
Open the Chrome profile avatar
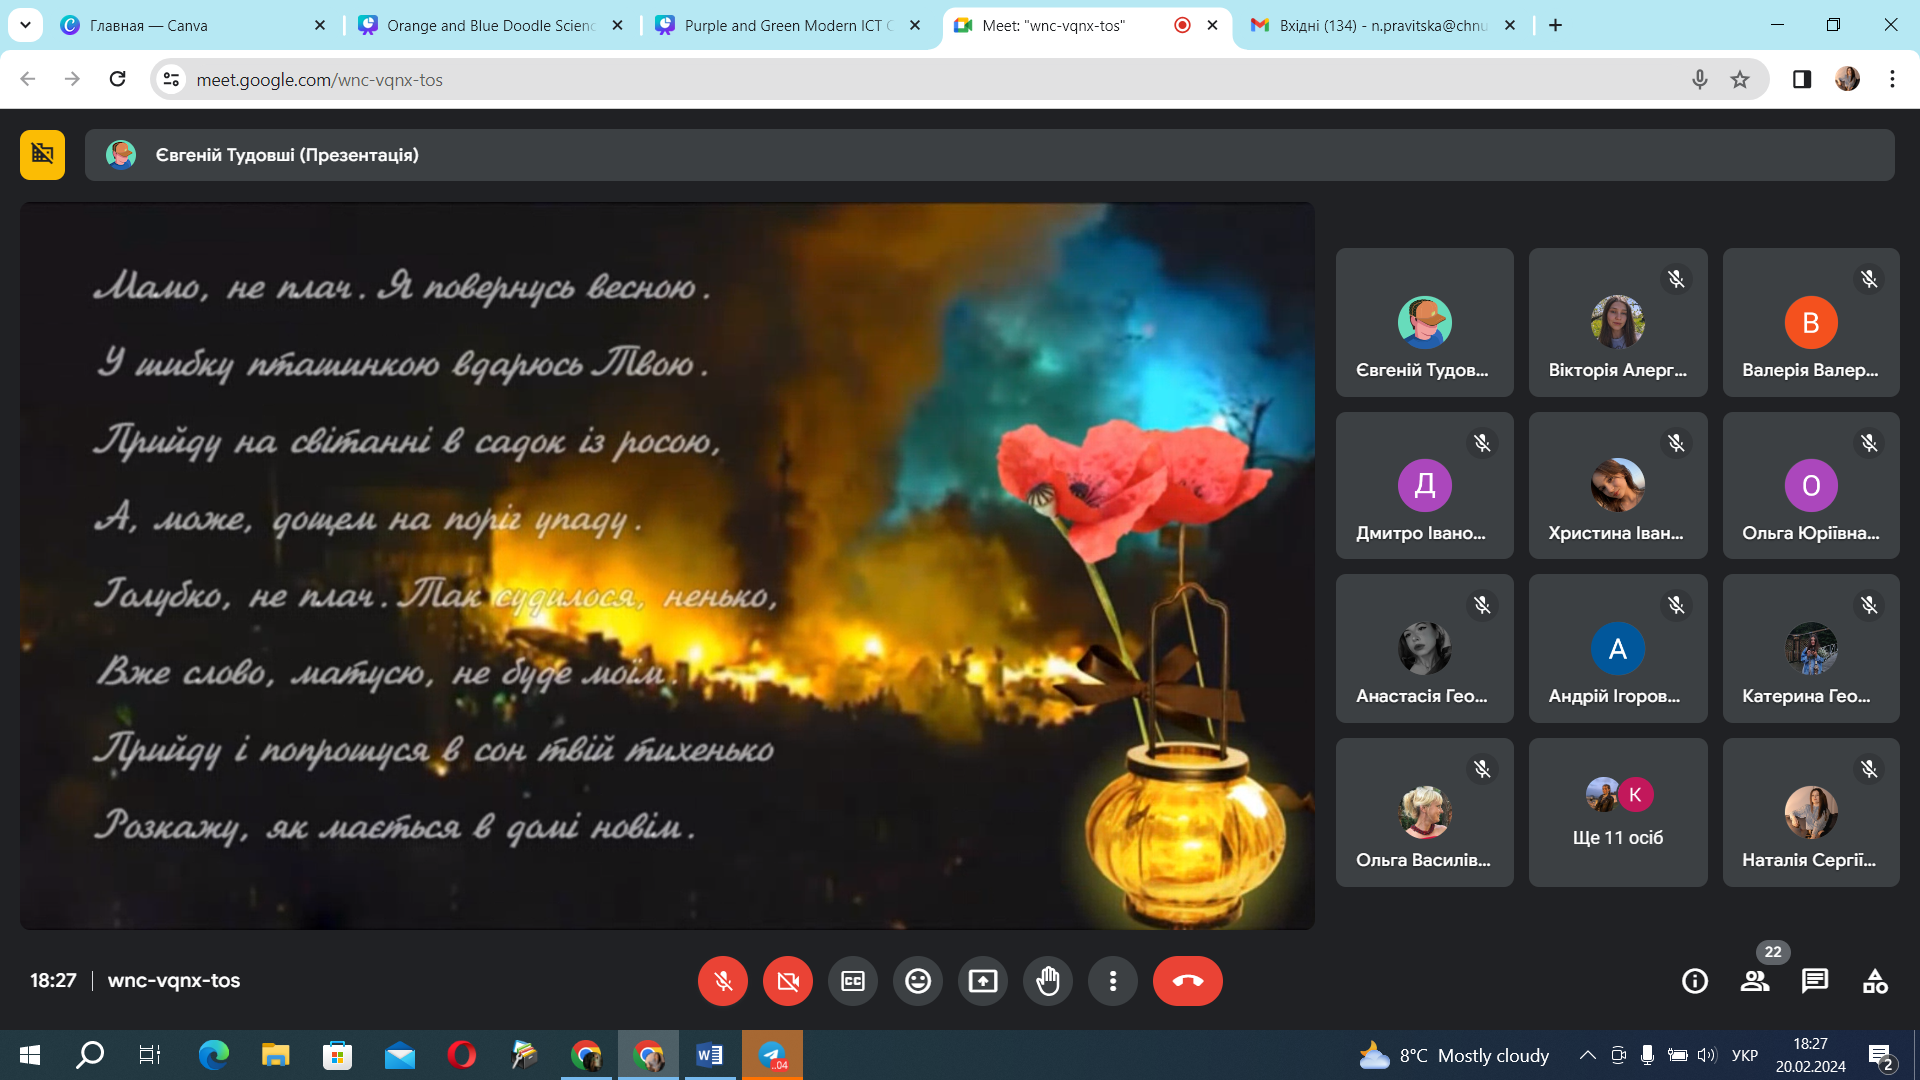(1847, 79)
